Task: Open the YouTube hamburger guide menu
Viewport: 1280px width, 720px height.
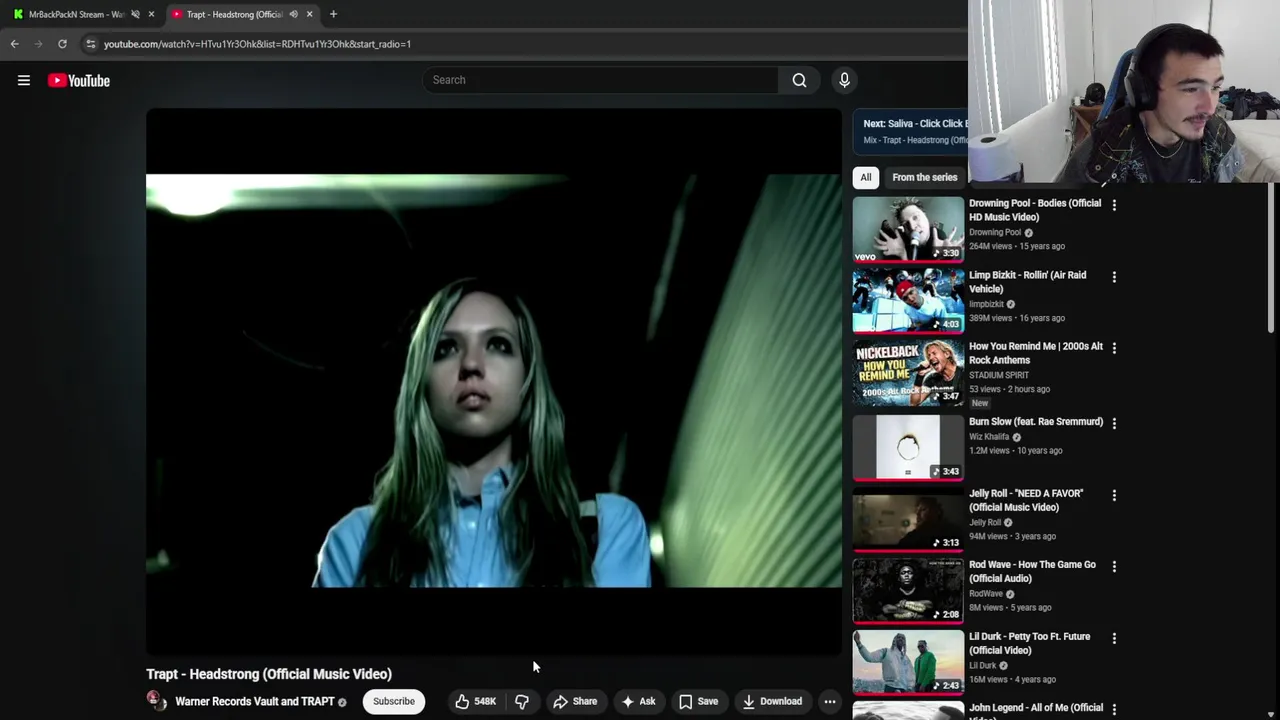Action: tap(24, 80)
